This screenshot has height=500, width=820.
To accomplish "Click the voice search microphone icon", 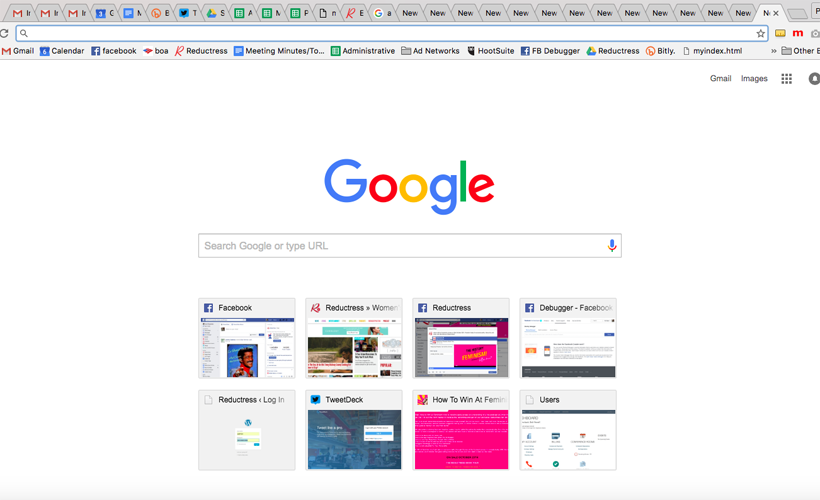I will 612,246.
